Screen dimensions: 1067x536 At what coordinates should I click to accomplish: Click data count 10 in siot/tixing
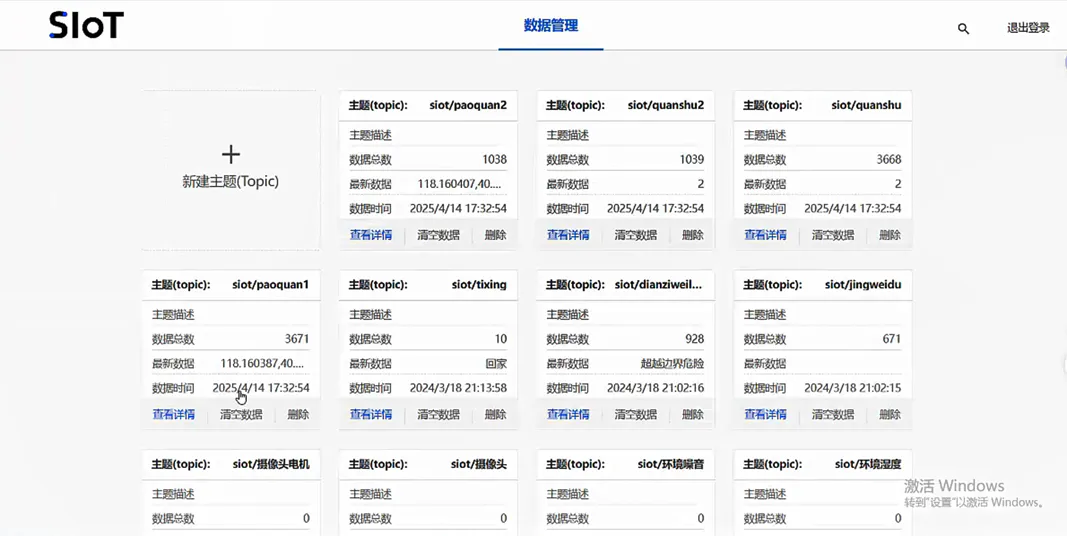(x=501, y=339)
